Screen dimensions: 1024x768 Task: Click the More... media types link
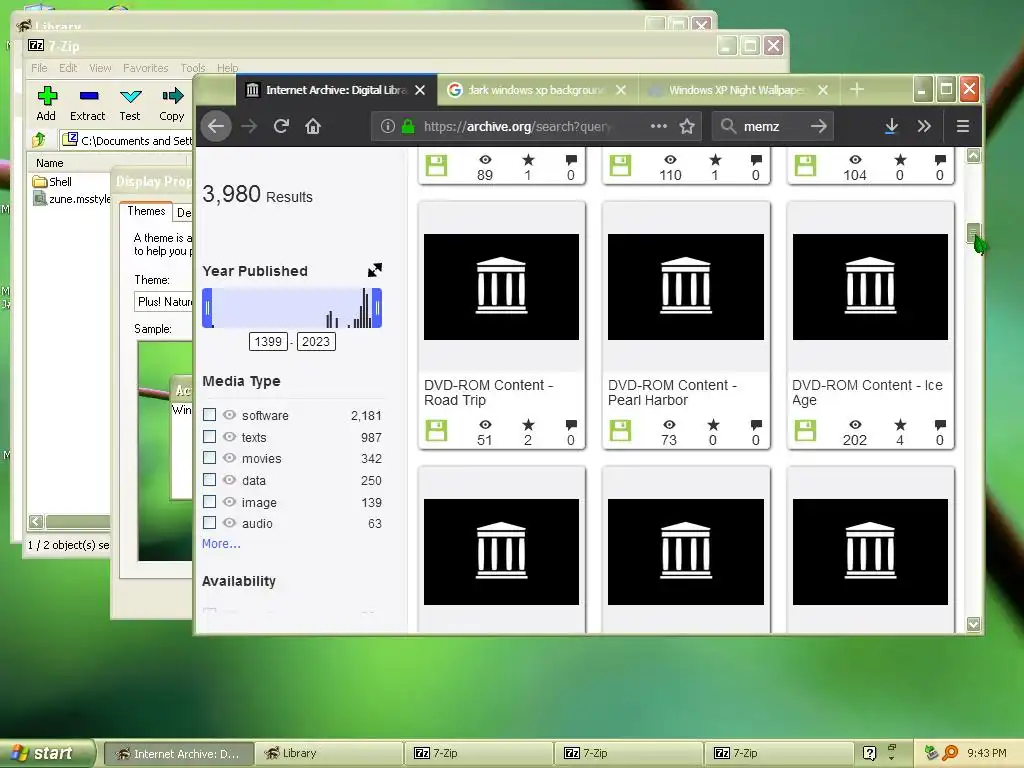pyautogui.click(x=221, y=543)
